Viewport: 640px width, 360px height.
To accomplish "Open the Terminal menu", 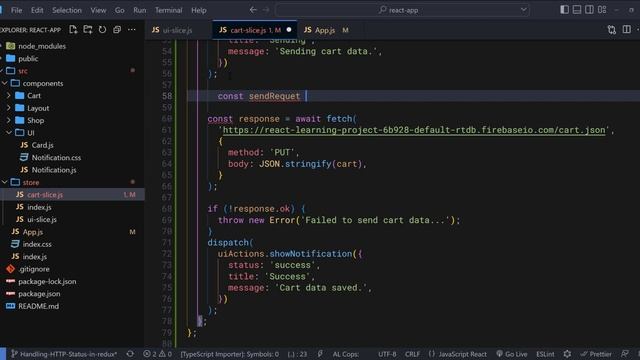I will tap(169, 10).
